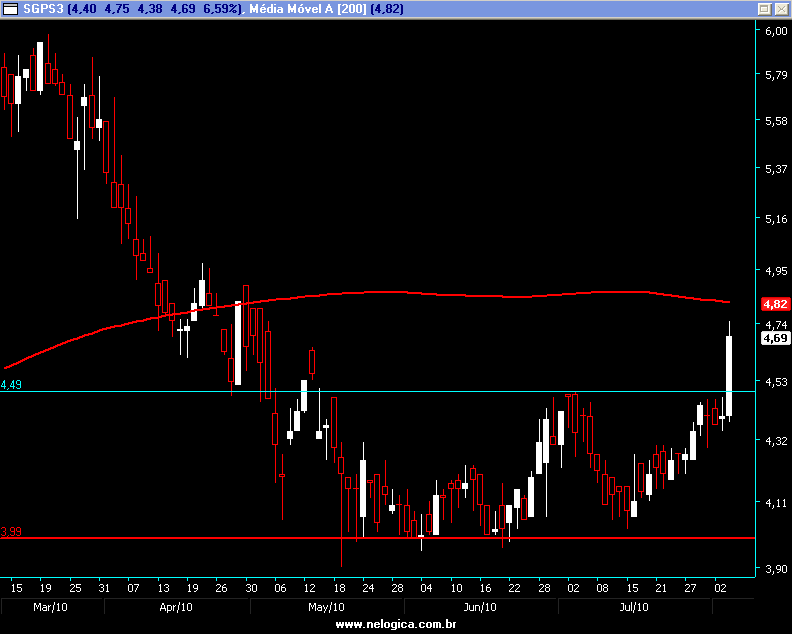The height and width of the screenshot is (634, 792).
Task: Open the chart window system menu icon
Action: click(x=10, y=9)
